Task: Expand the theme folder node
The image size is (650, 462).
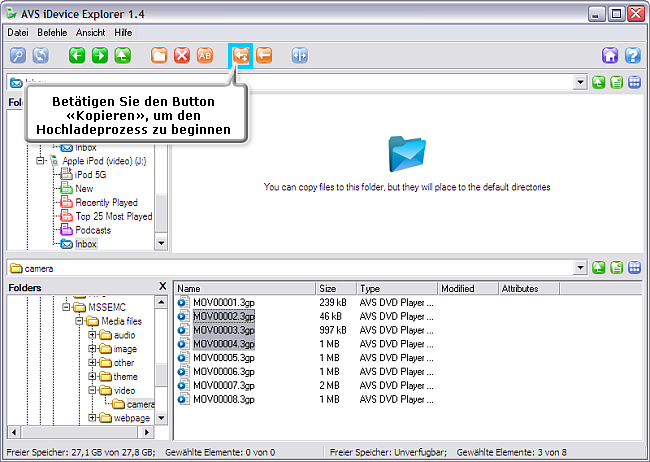Action: click(92, 376)
